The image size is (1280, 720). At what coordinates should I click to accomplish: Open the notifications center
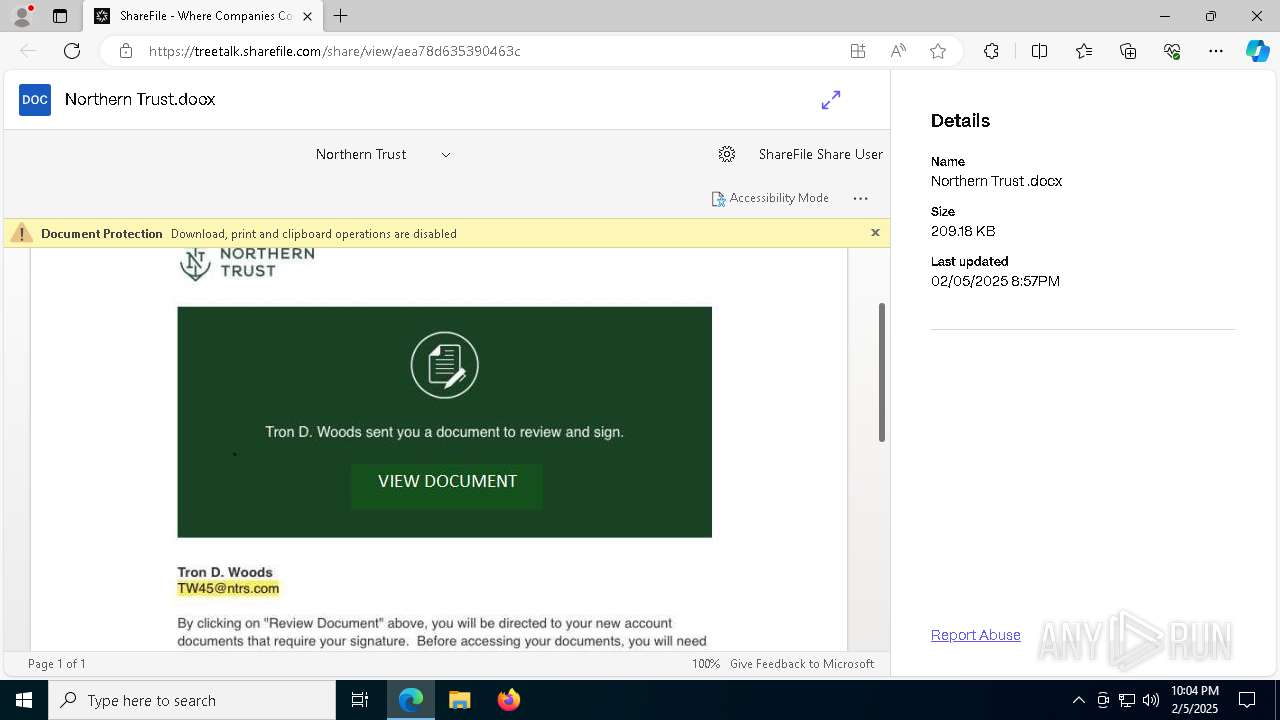point(1247,700)
